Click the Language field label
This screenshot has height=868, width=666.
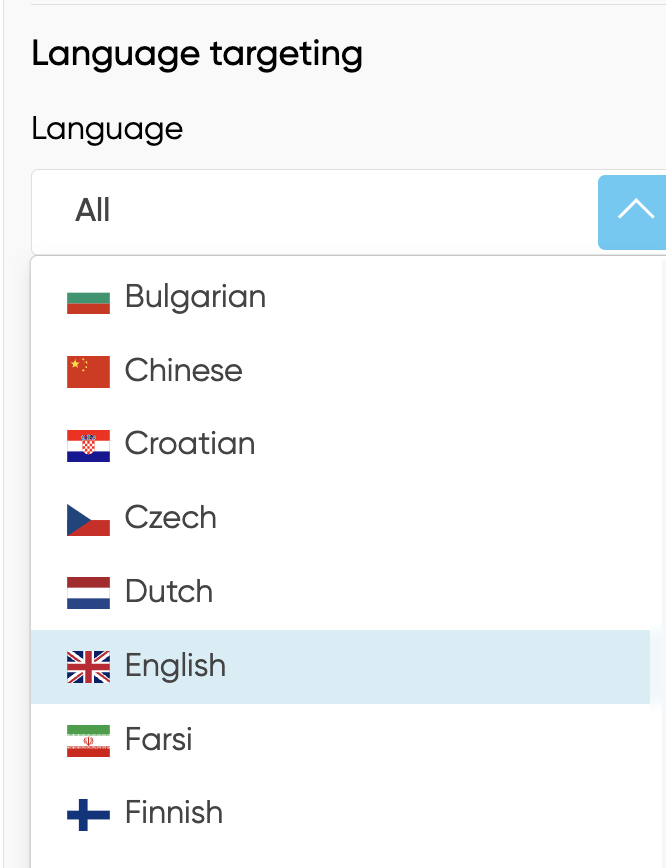[x=107, y=128]
